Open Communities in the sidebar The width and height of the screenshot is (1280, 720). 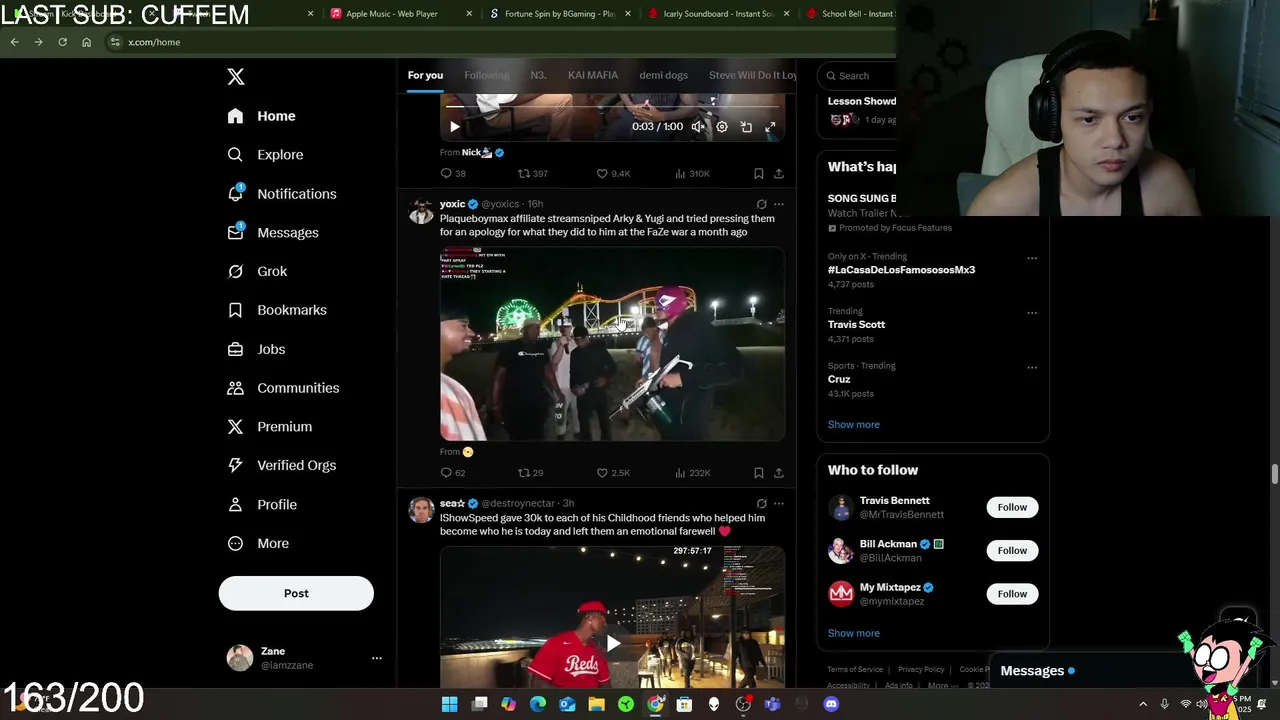284,388
